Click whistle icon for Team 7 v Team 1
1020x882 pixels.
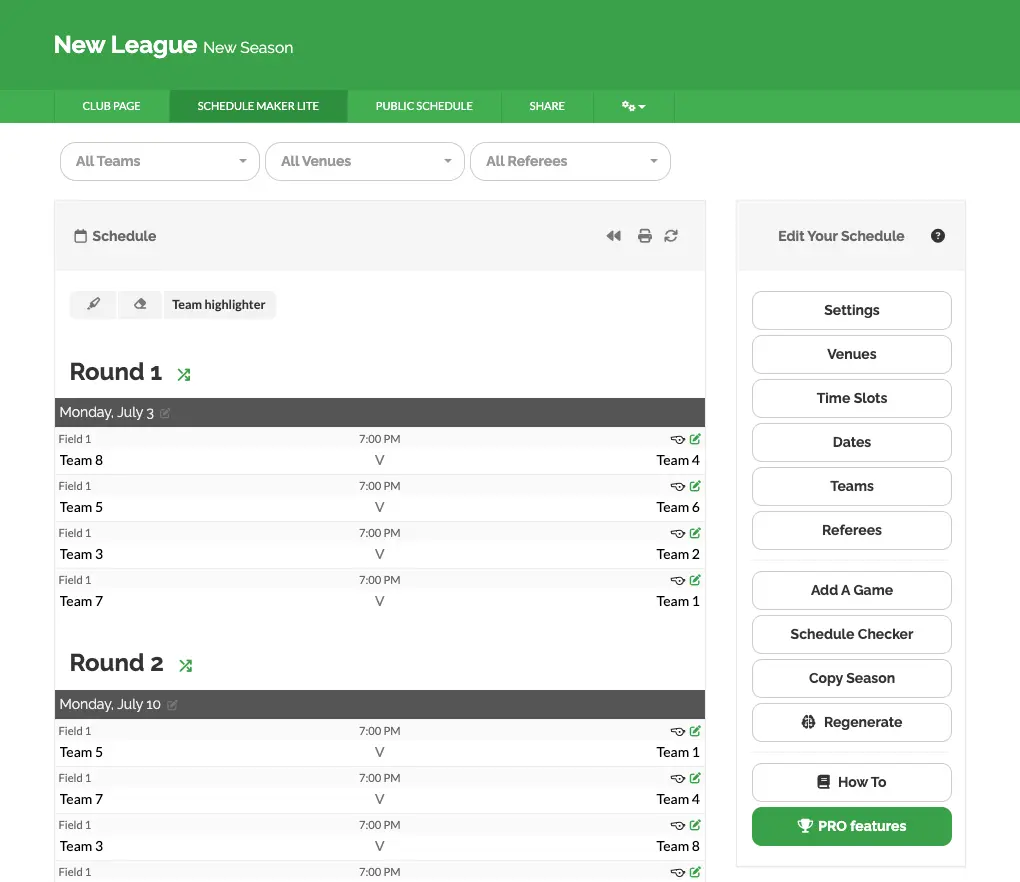[678, 580]
